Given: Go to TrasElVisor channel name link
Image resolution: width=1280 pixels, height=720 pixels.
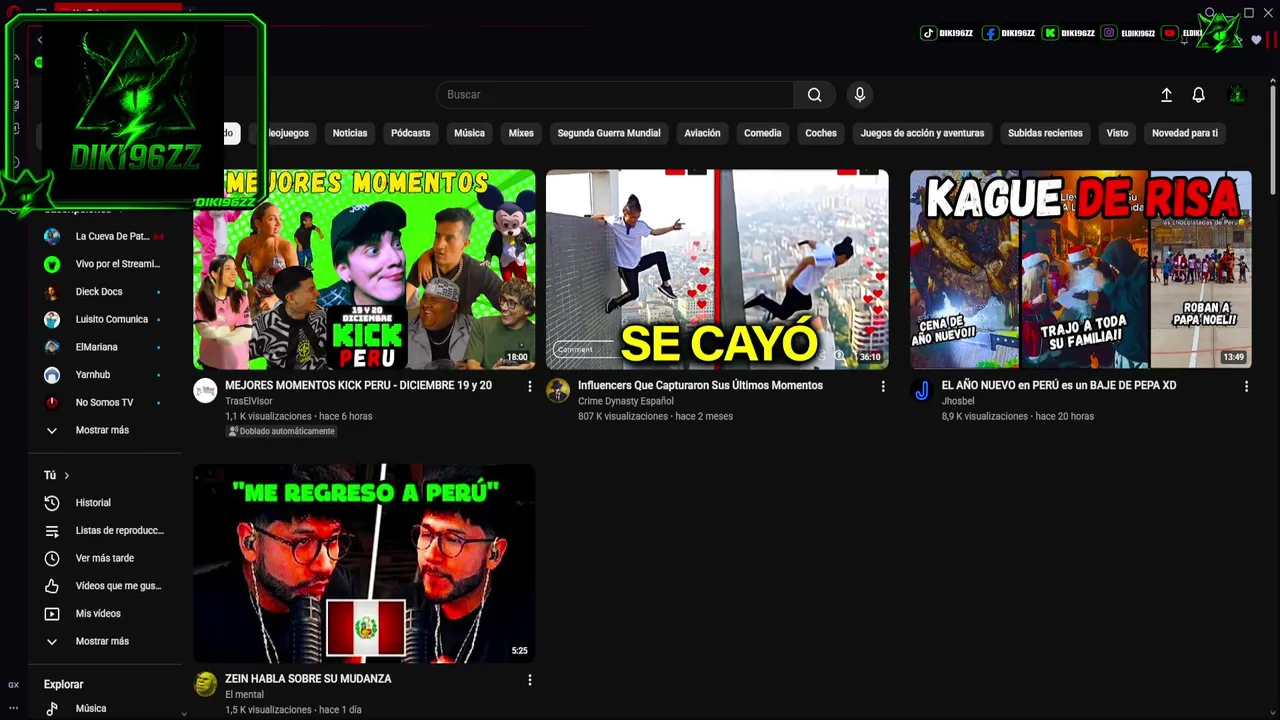Looking at the screenshot, I should (248, 401).
